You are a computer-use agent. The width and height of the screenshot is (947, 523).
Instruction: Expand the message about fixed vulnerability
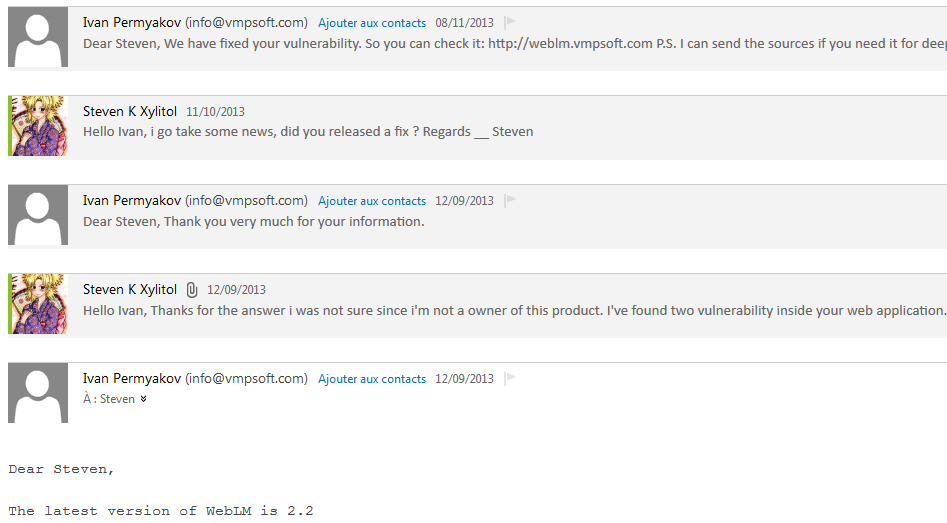point(515,43)
